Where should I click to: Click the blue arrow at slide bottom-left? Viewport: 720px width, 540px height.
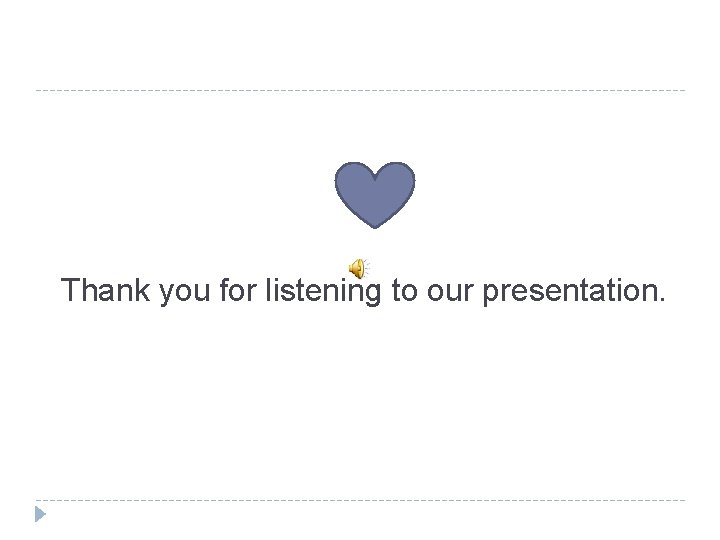pyautogui.click(x=39, y=516)
